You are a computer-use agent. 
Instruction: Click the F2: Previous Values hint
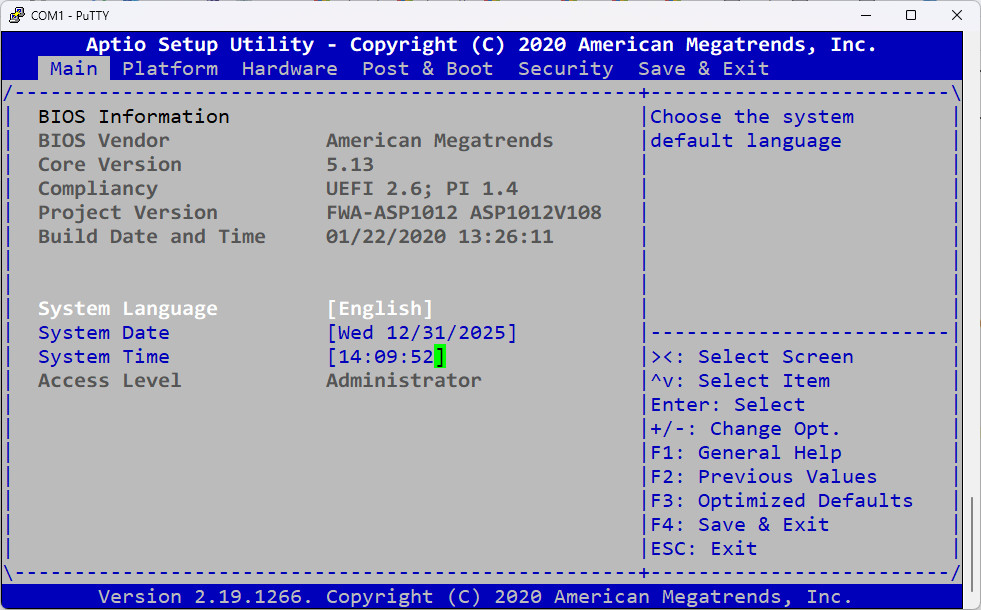tap(763, 477)
